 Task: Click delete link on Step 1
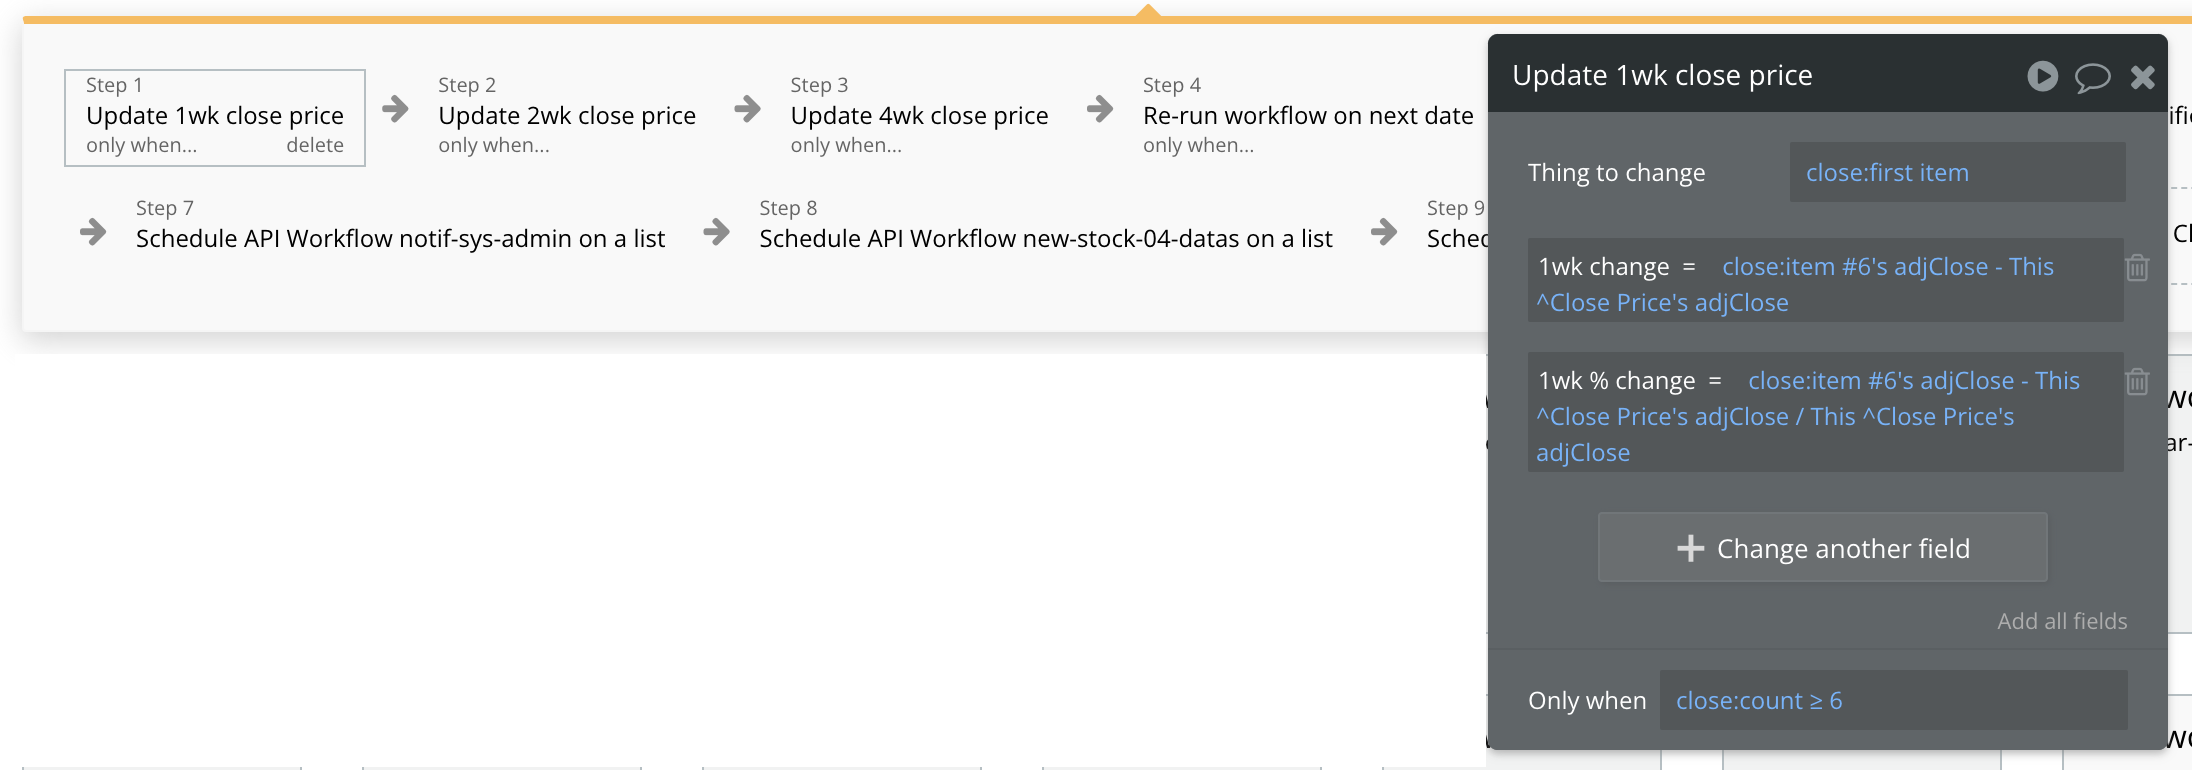[315, 146]
